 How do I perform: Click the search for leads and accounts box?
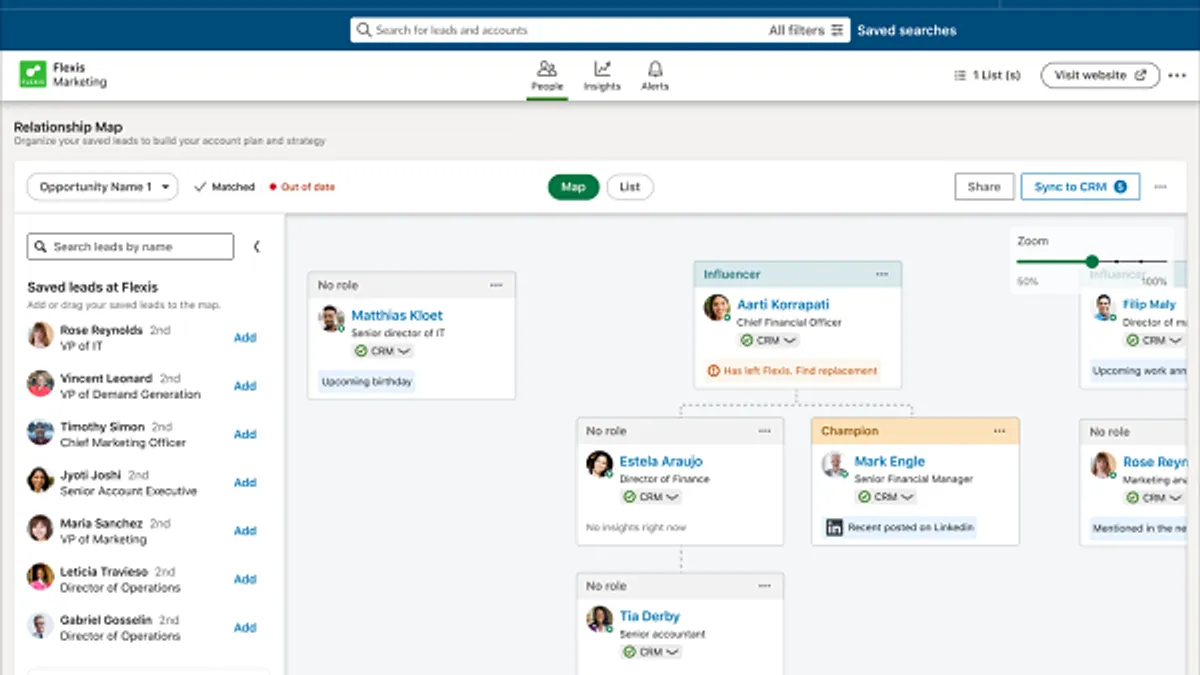point(600,31)
